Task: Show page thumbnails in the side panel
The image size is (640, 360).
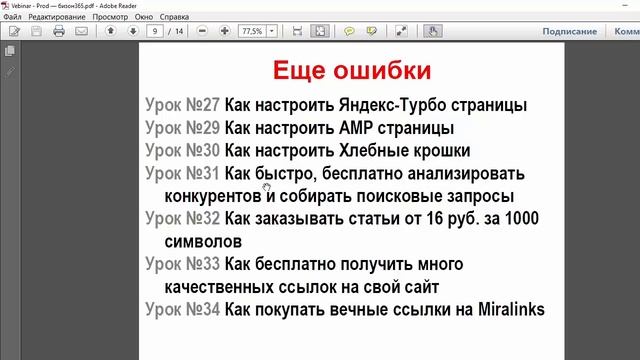Action: (x=10, y=51)
